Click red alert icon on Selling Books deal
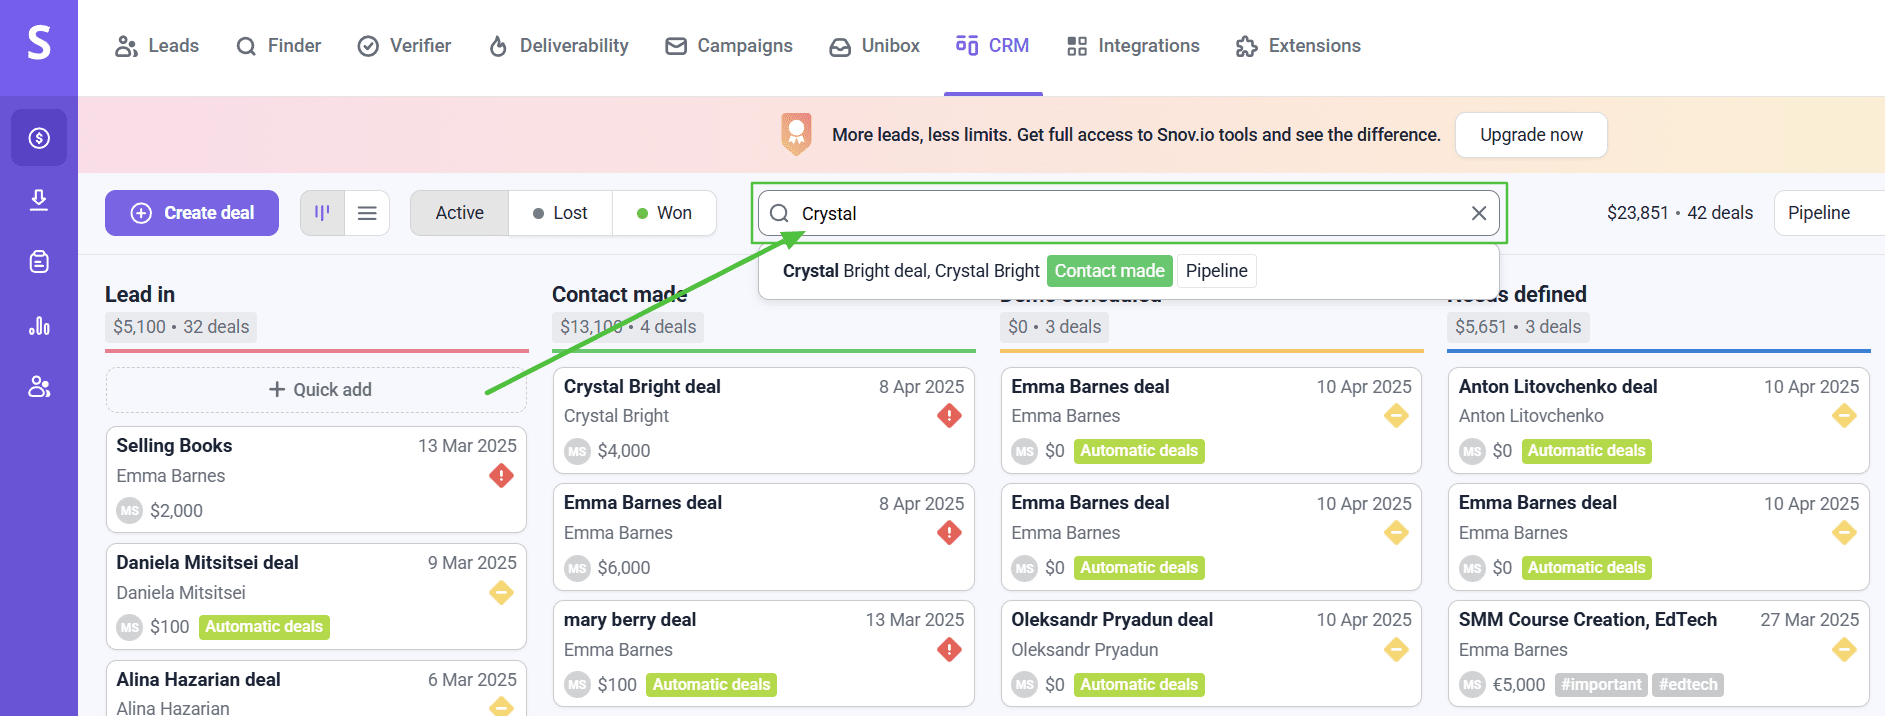 (x=501, y=476)
